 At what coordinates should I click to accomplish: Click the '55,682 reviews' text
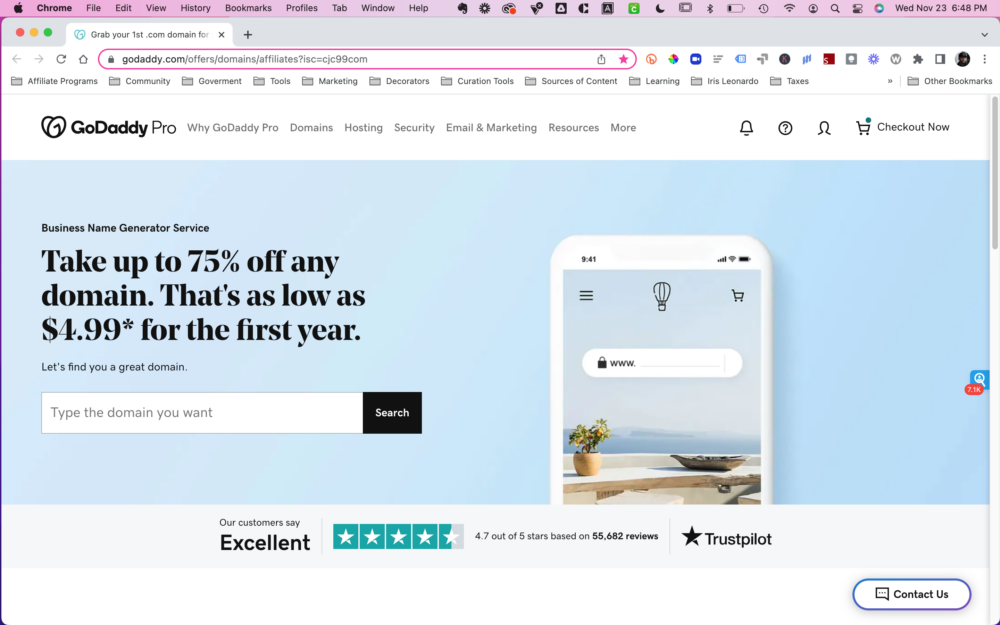point(625,536)
